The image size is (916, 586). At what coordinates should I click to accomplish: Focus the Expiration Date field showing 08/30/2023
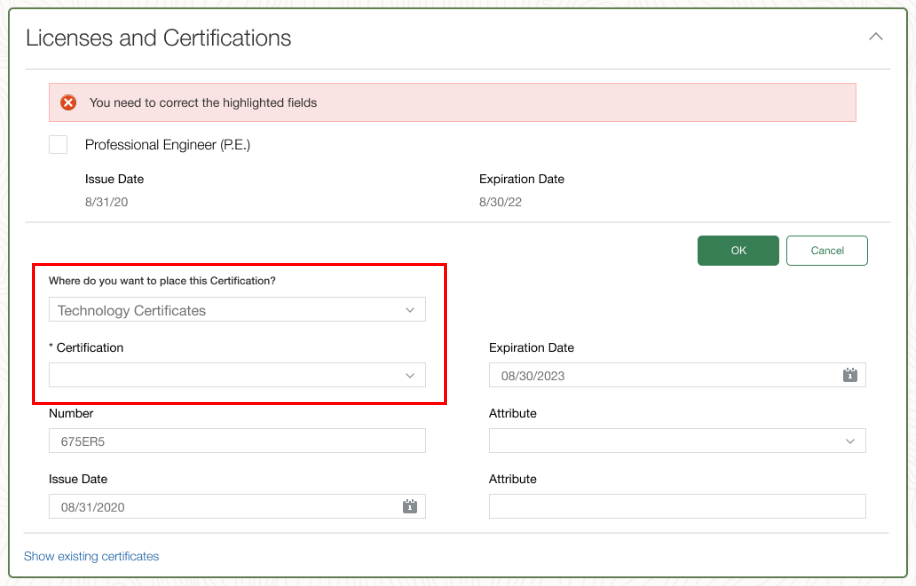tap(660, 375)
